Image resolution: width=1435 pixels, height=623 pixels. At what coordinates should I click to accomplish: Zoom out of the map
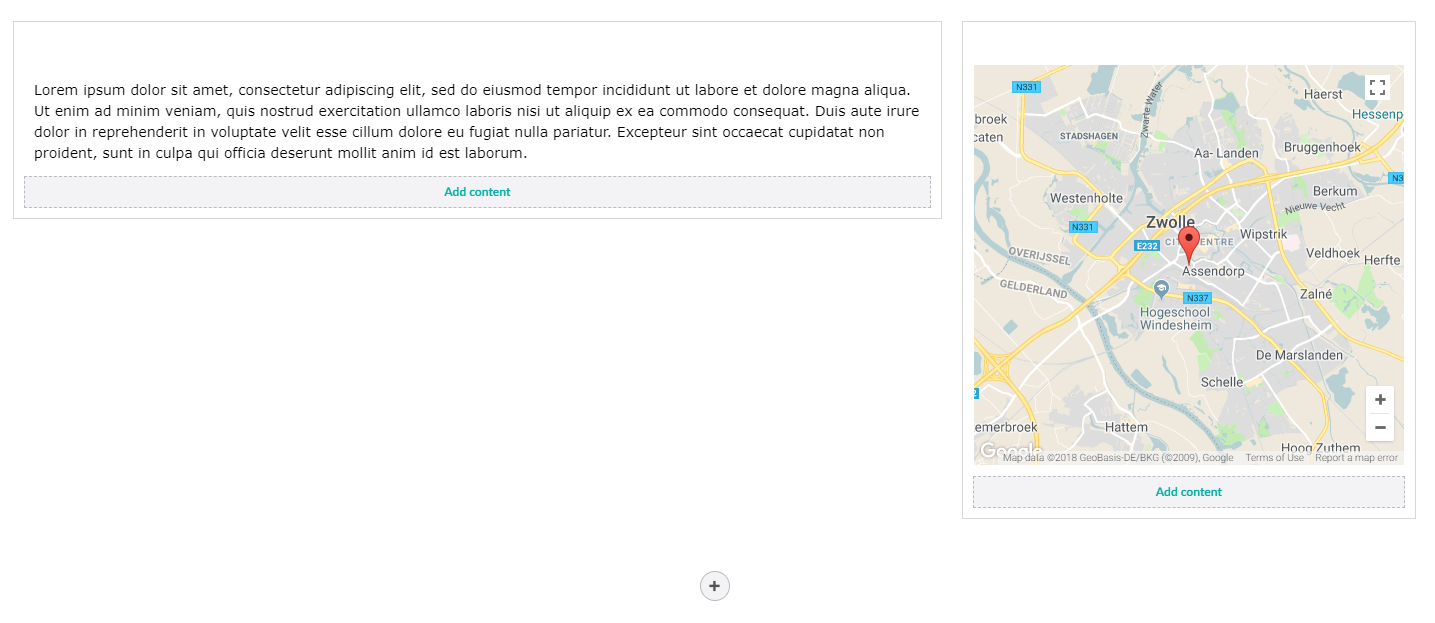click(1380, 428)
